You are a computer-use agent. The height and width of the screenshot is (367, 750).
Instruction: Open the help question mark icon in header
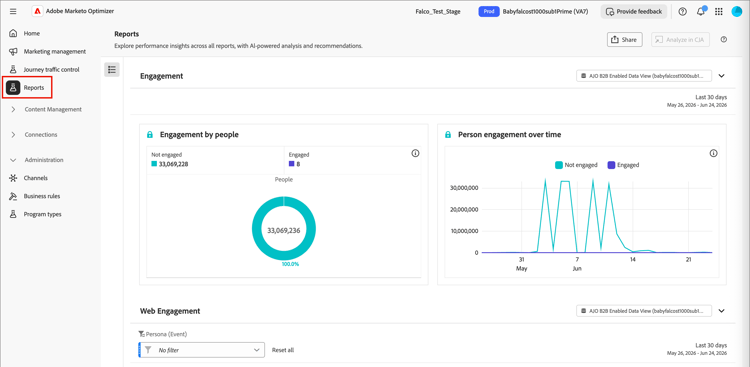click(x=683, y=11)
